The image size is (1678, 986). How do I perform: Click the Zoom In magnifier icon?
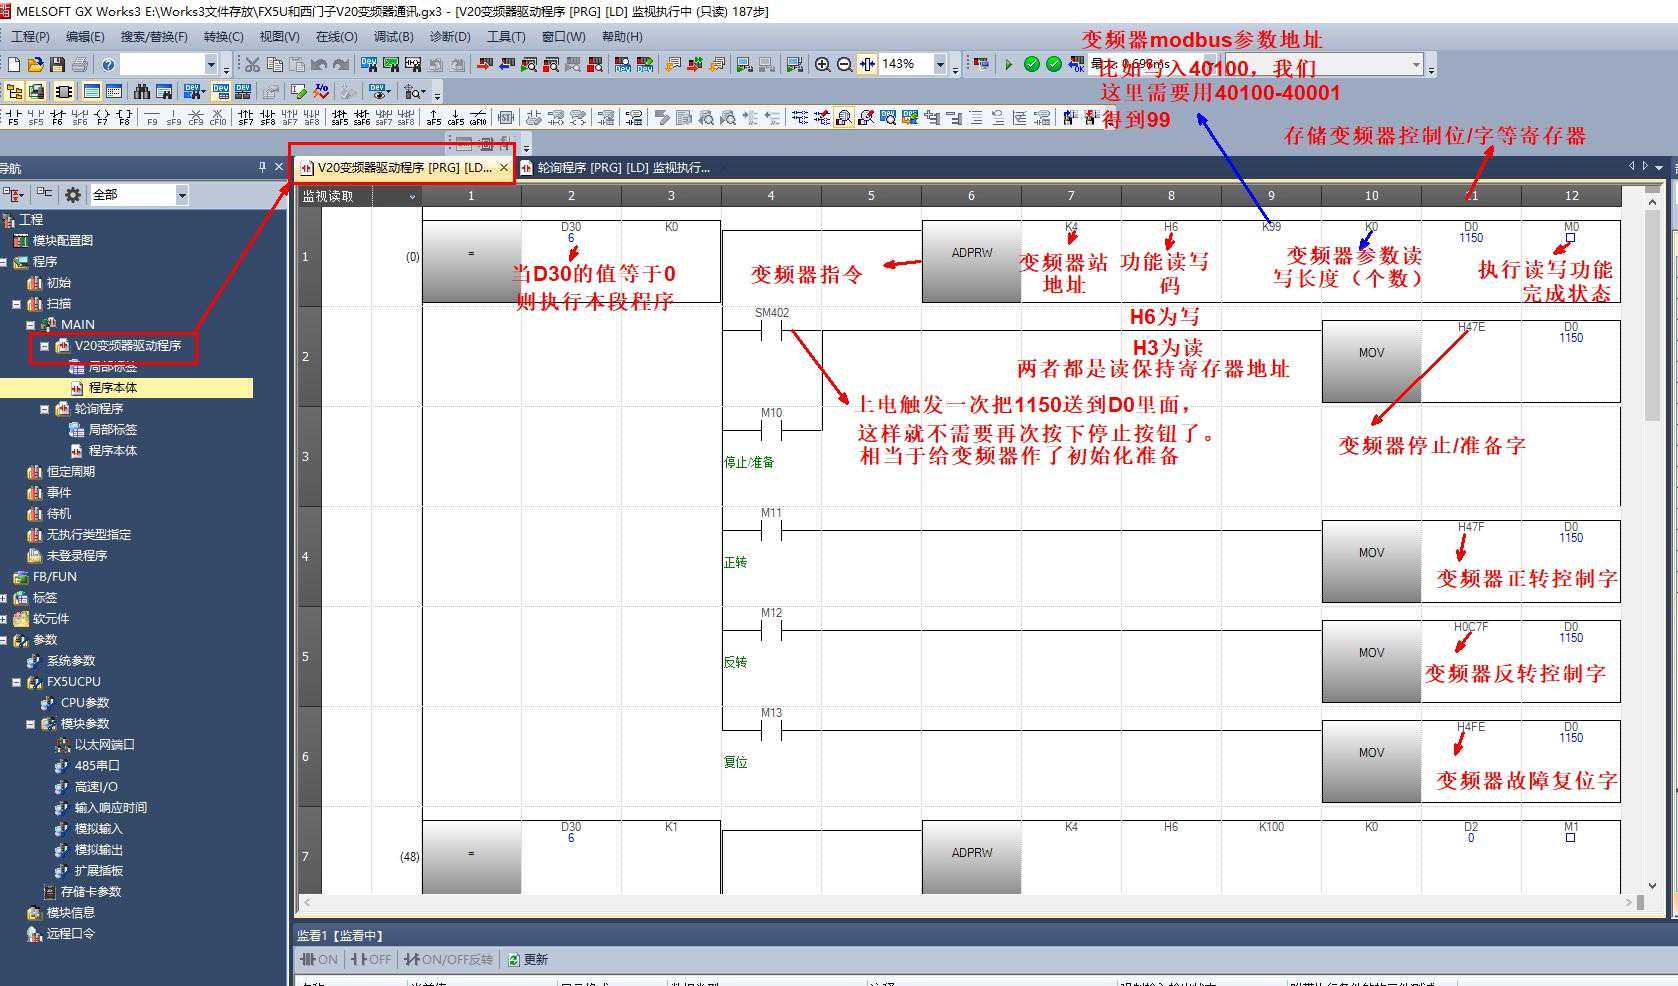[822, 65]
